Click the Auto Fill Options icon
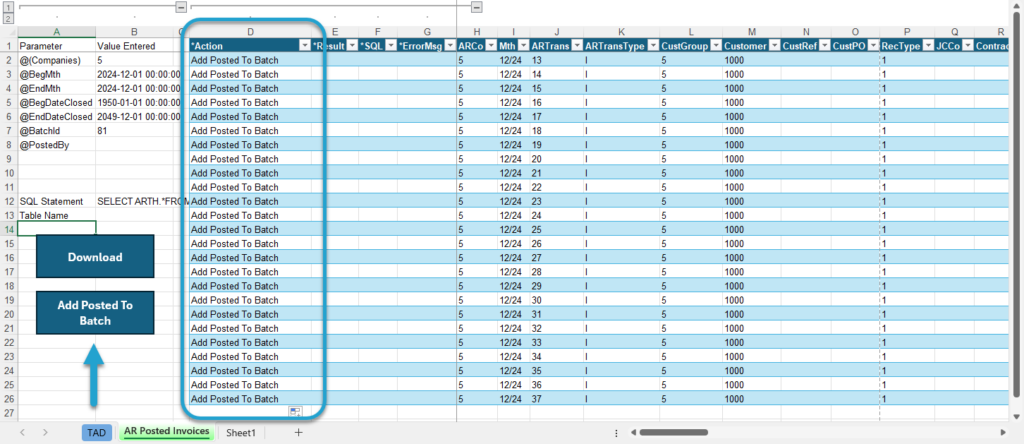 click(295, 411)
